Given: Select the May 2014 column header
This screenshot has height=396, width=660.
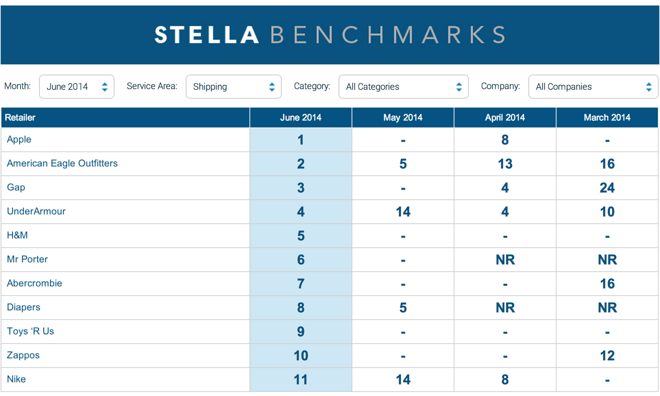Looking at the screenshot, I should point(403,117).
